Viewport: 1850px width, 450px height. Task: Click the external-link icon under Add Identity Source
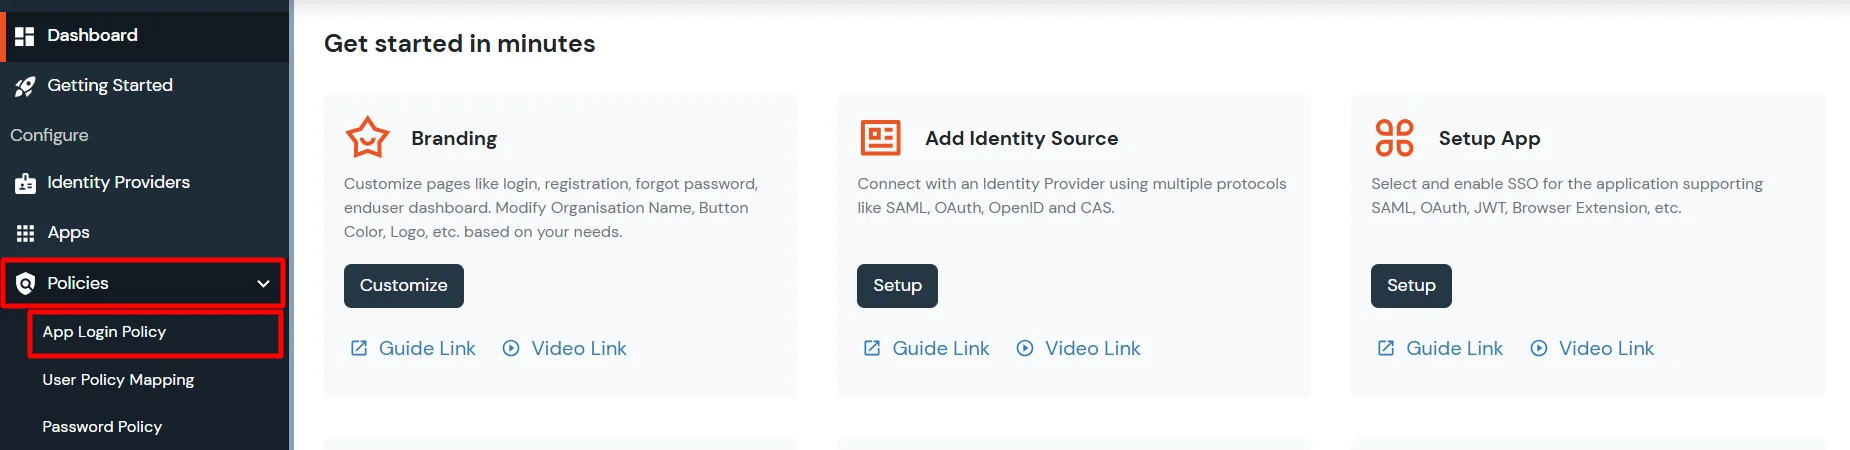click(872, 348)
